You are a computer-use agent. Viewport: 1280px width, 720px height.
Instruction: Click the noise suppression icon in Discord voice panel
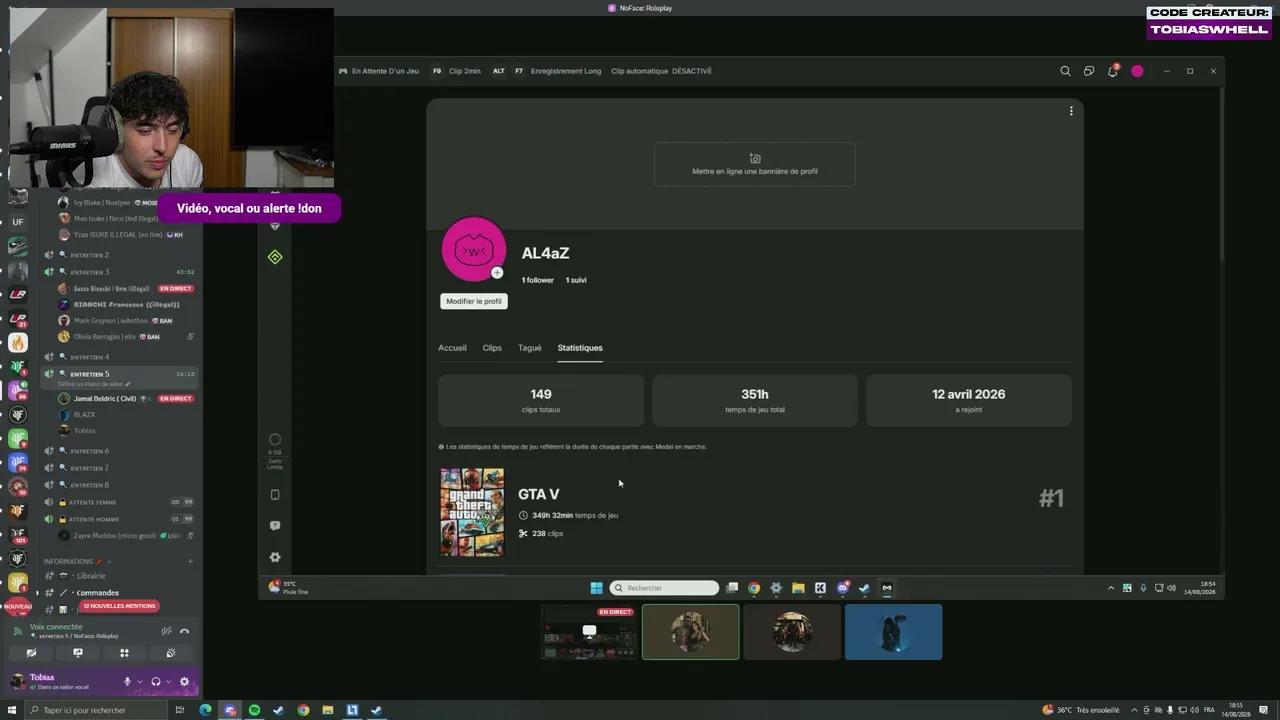click(x=166, y=631)
